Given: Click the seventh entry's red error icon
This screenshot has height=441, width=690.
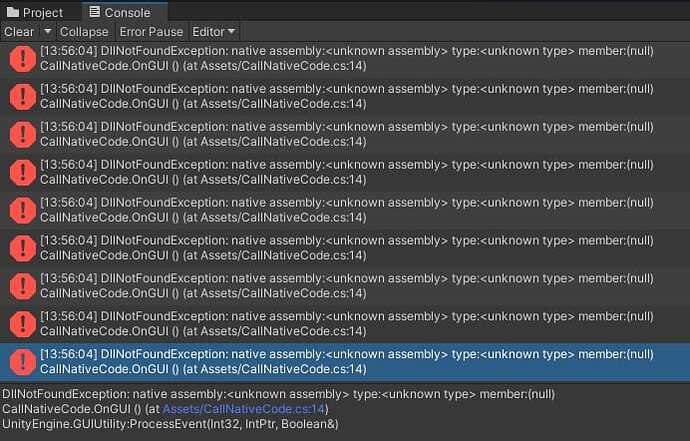Looking at the screenshot, I should [22, 286].
